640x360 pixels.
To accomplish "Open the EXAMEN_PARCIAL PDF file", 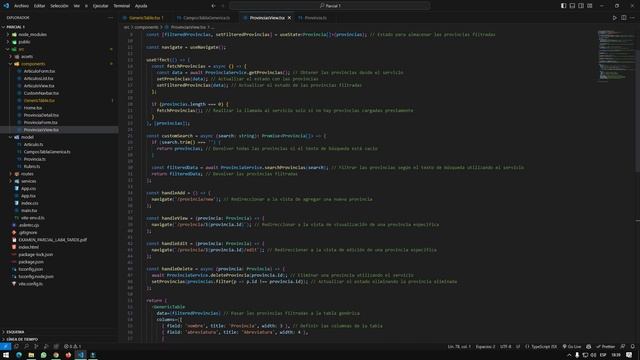I will click(x=53, y=240).
